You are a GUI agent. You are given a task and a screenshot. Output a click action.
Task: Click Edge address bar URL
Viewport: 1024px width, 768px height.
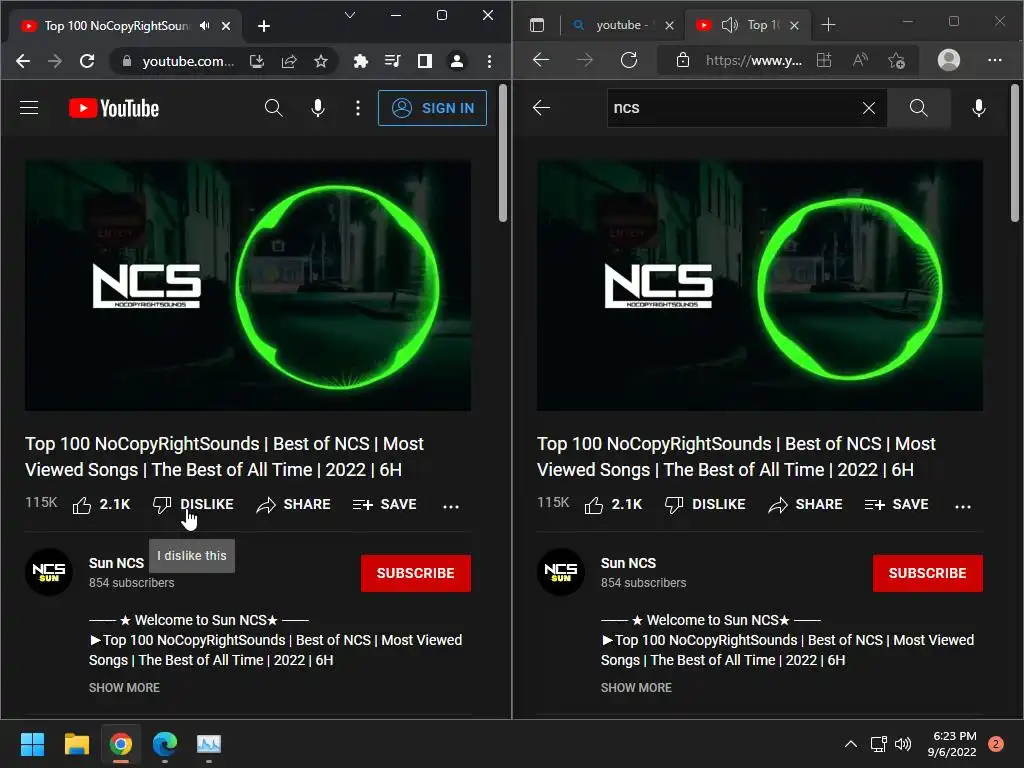click(754, 61)
